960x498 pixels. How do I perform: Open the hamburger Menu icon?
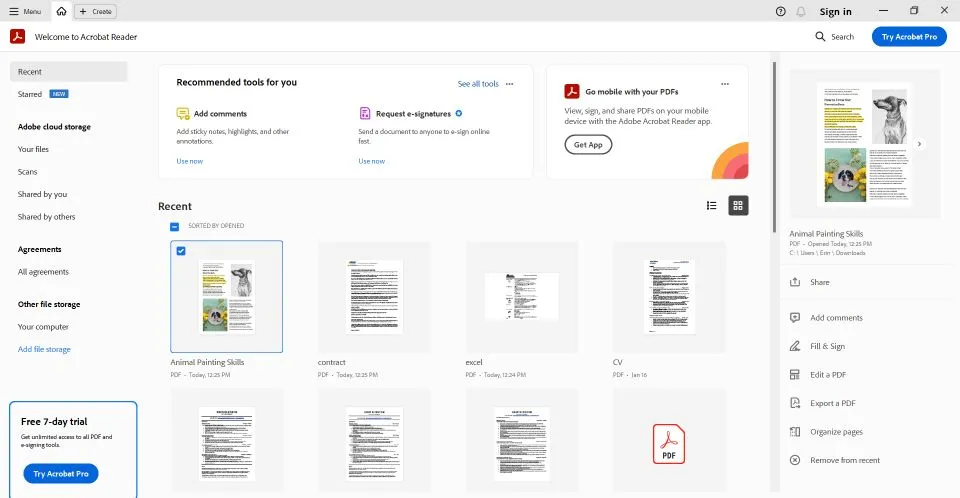(x=13, y=11)
